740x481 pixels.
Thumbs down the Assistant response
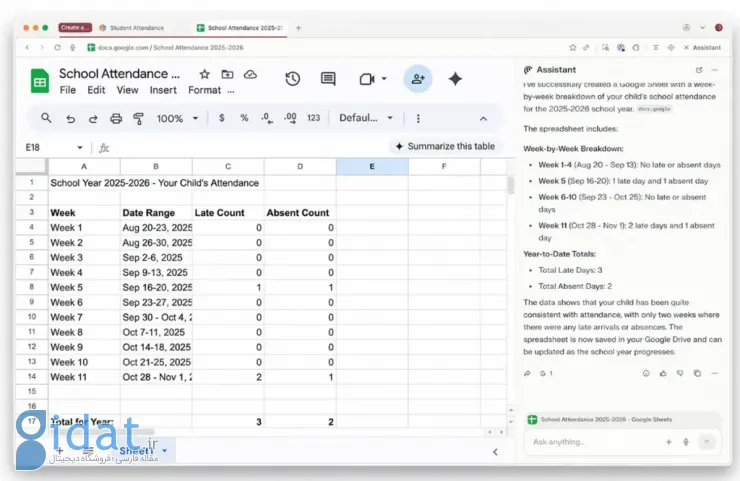tap(678, 373)
